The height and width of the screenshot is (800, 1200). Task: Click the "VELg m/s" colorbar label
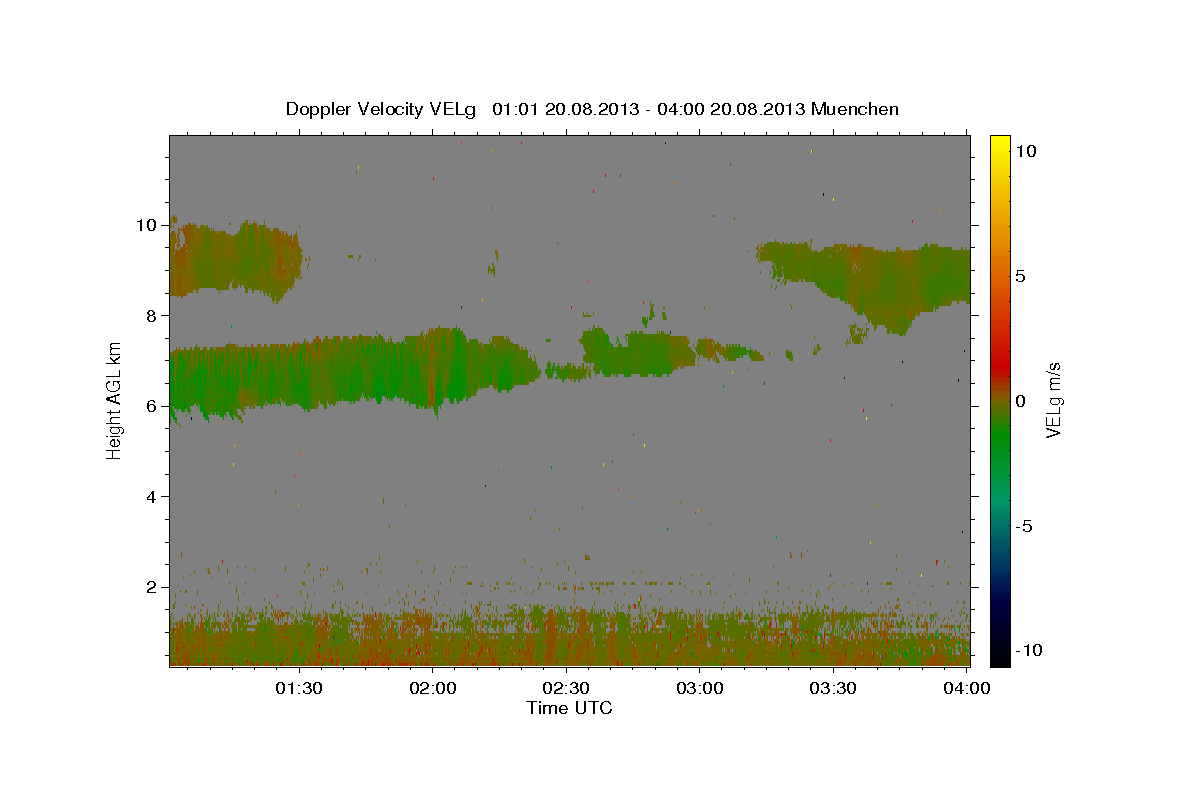[1053, 399]
